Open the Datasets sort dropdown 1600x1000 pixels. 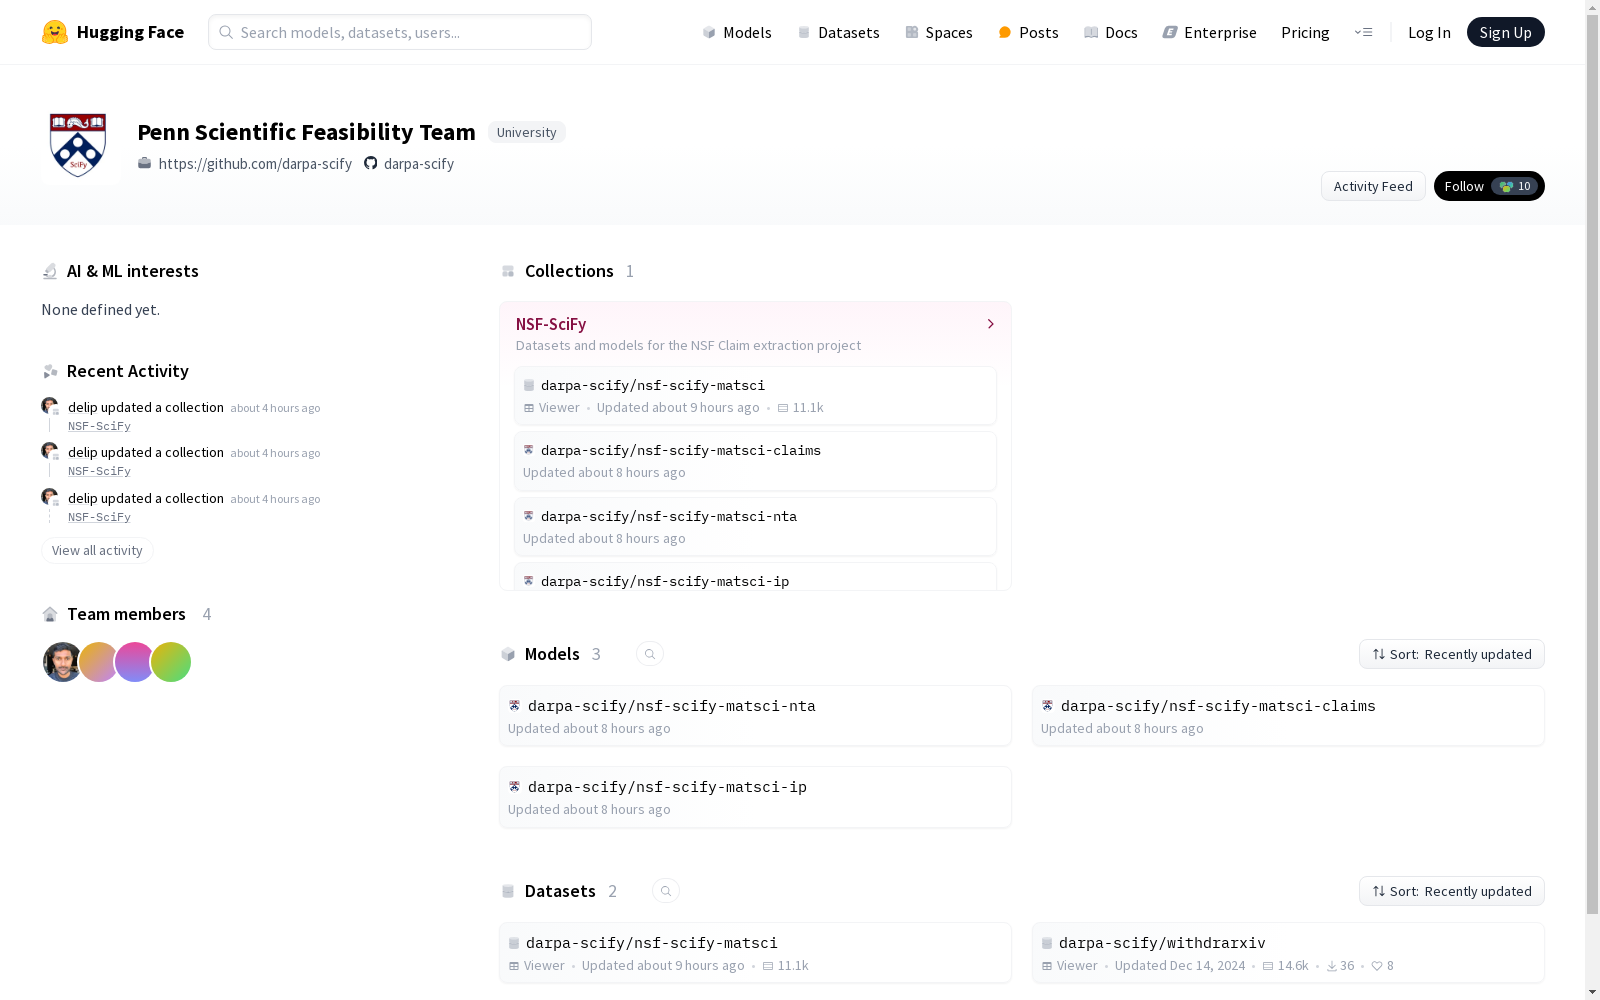pyautogui.click(x=1452, y=891)
